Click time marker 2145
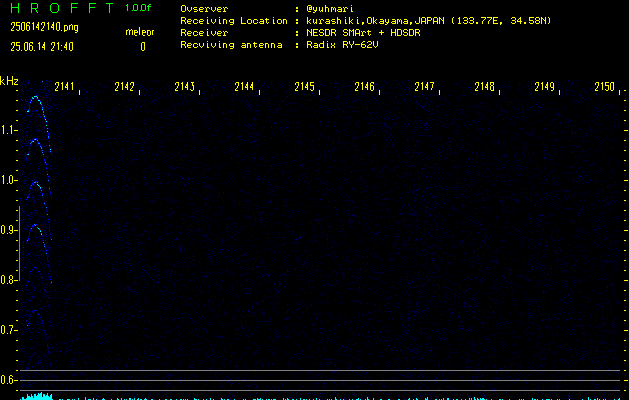The height and width of the screenshot is (400, 629). pos(304,87)
